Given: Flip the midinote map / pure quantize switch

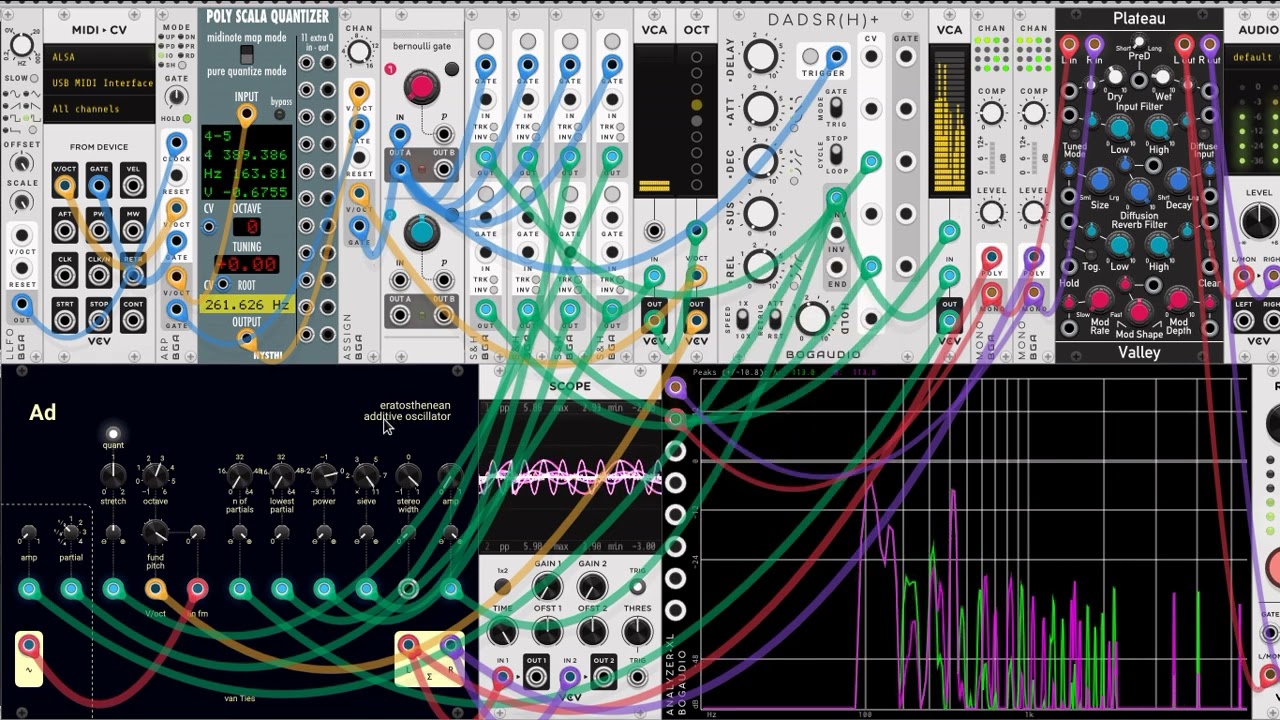Looking at the screenshot, I should click(x=247, y=55).
